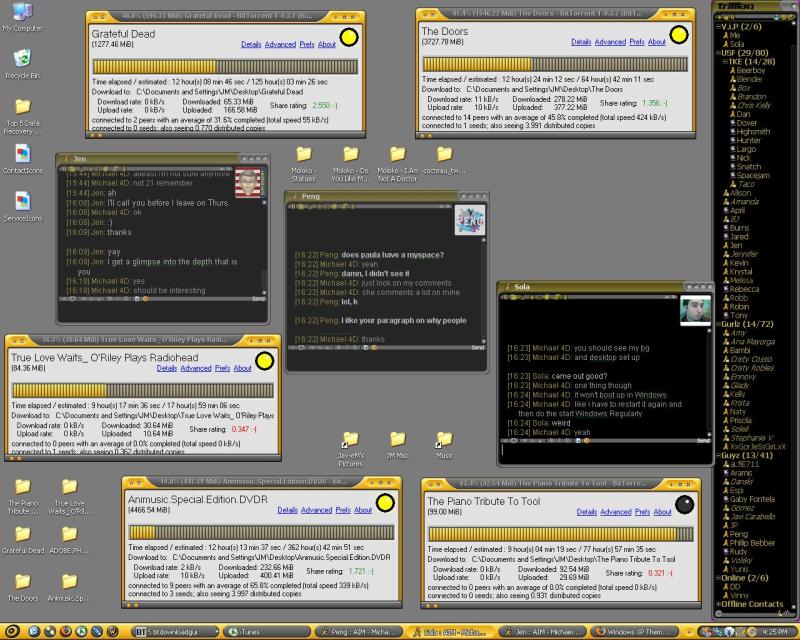Screen dimensions: 800x640
Task: Collapse the V.I.P contact group
Action: tap(718, 27)
